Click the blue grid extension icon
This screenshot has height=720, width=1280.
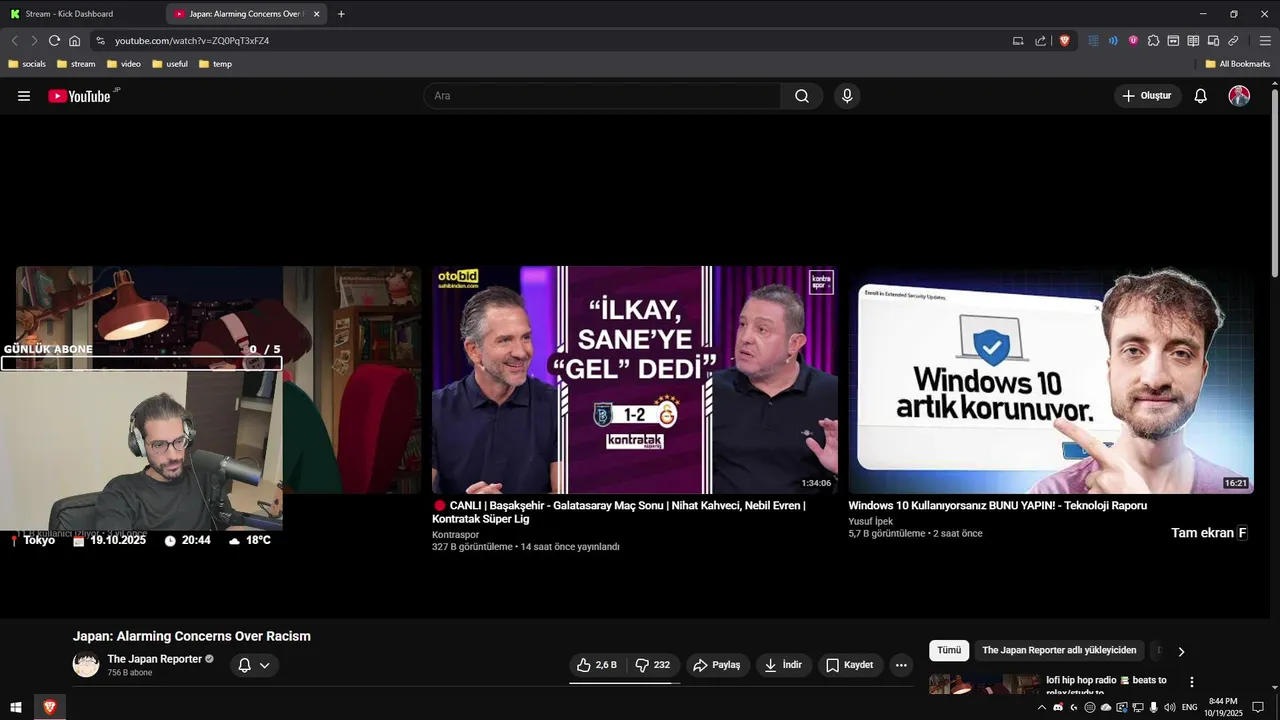1093,41
